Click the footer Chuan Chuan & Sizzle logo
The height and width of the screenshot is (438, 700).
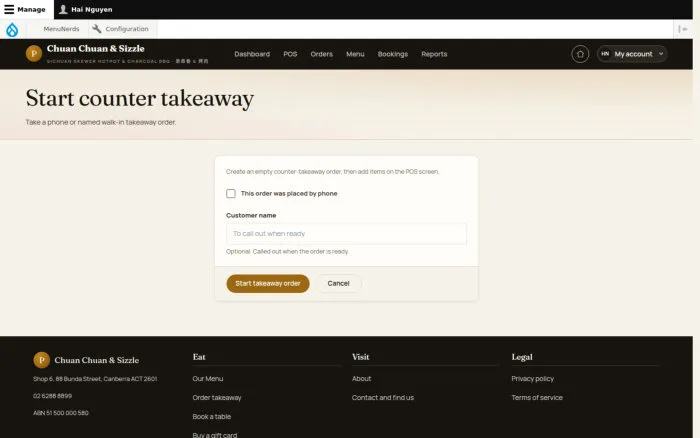pos(86,360)
